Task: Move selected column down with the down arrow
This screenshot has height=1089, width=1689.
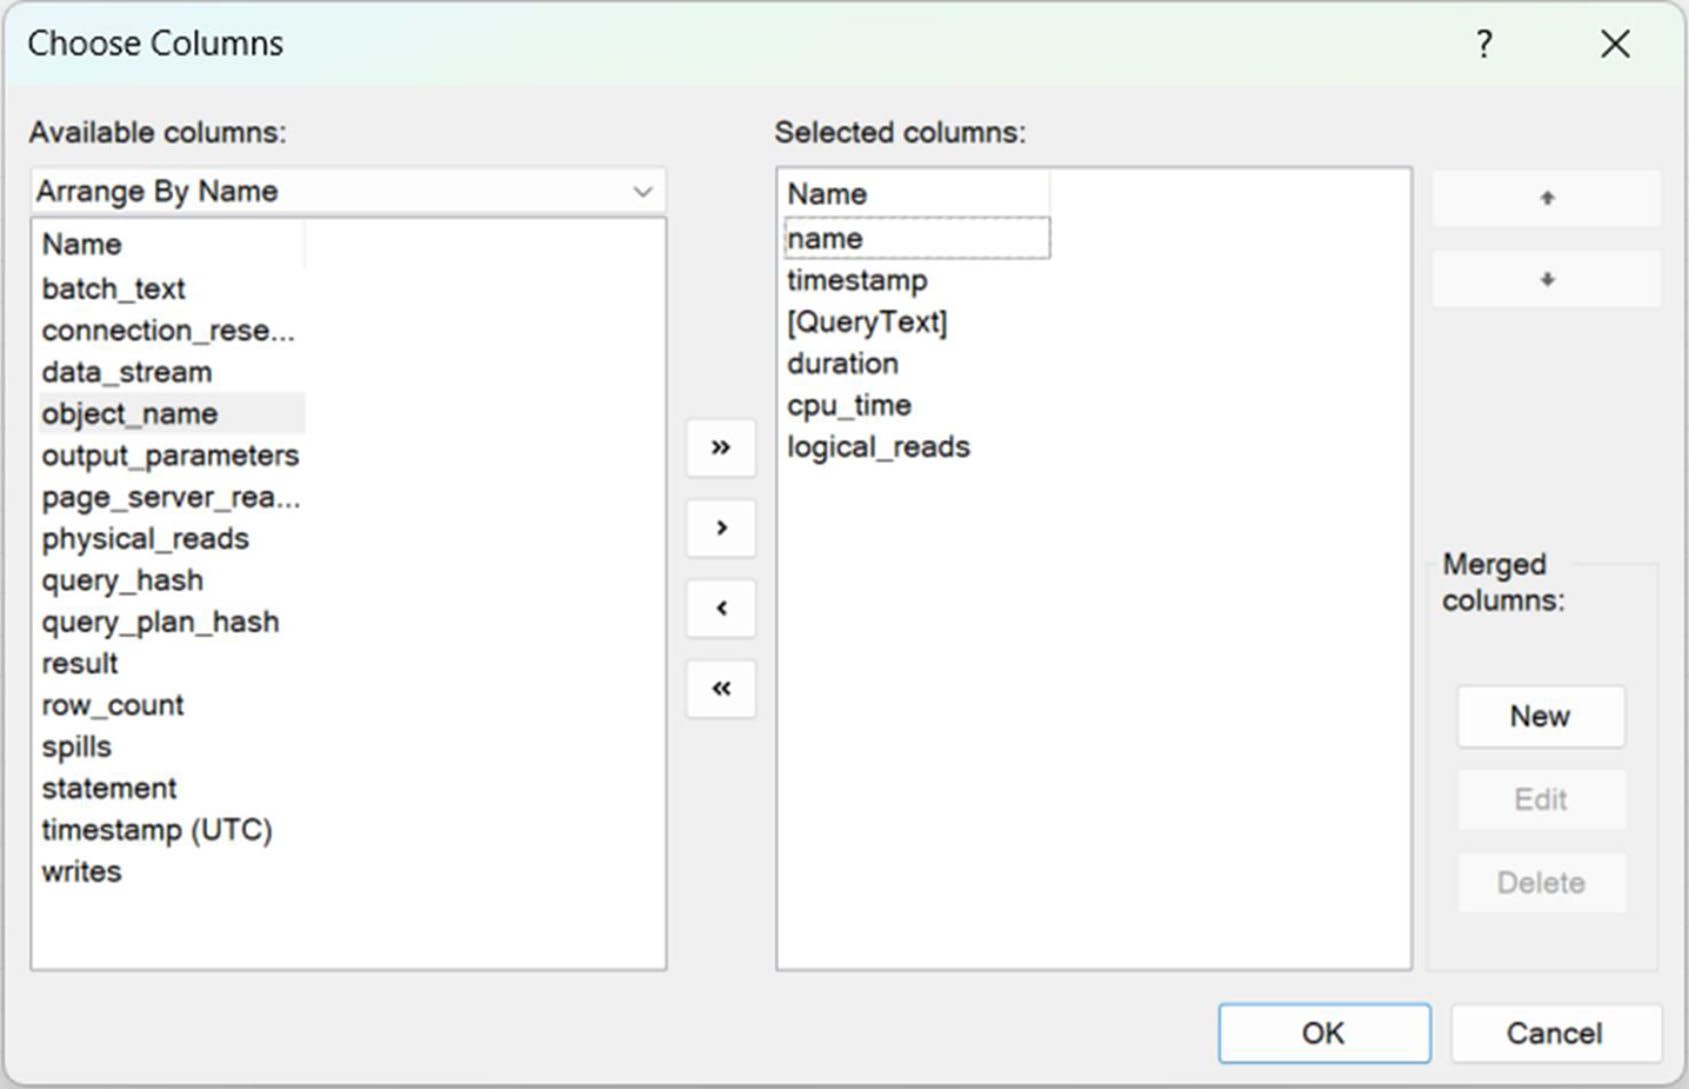Action: (x=1547, y=279)
